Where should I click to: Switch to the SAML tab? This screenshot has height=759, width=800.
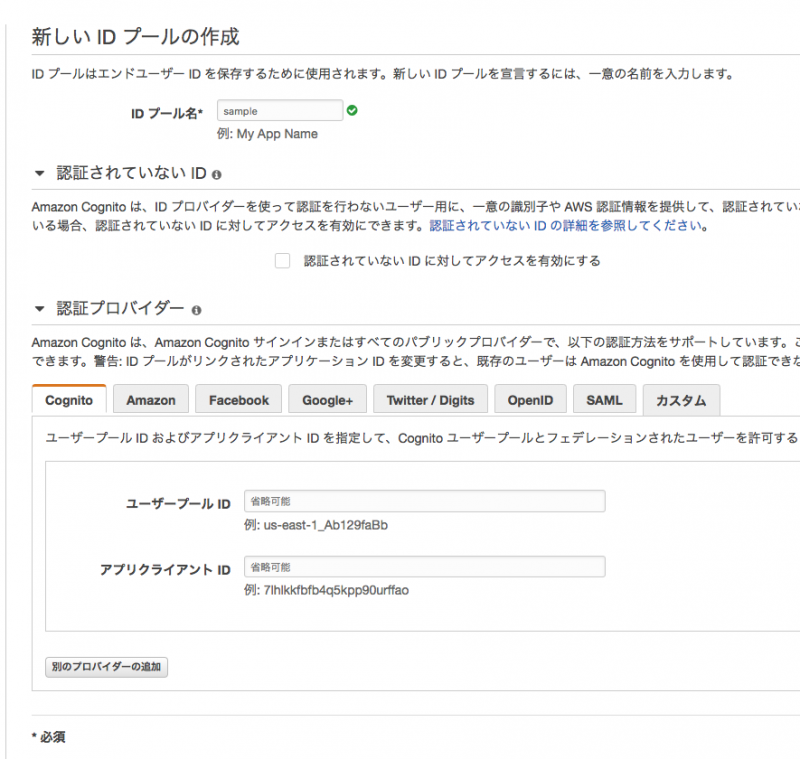coord(605,398)
